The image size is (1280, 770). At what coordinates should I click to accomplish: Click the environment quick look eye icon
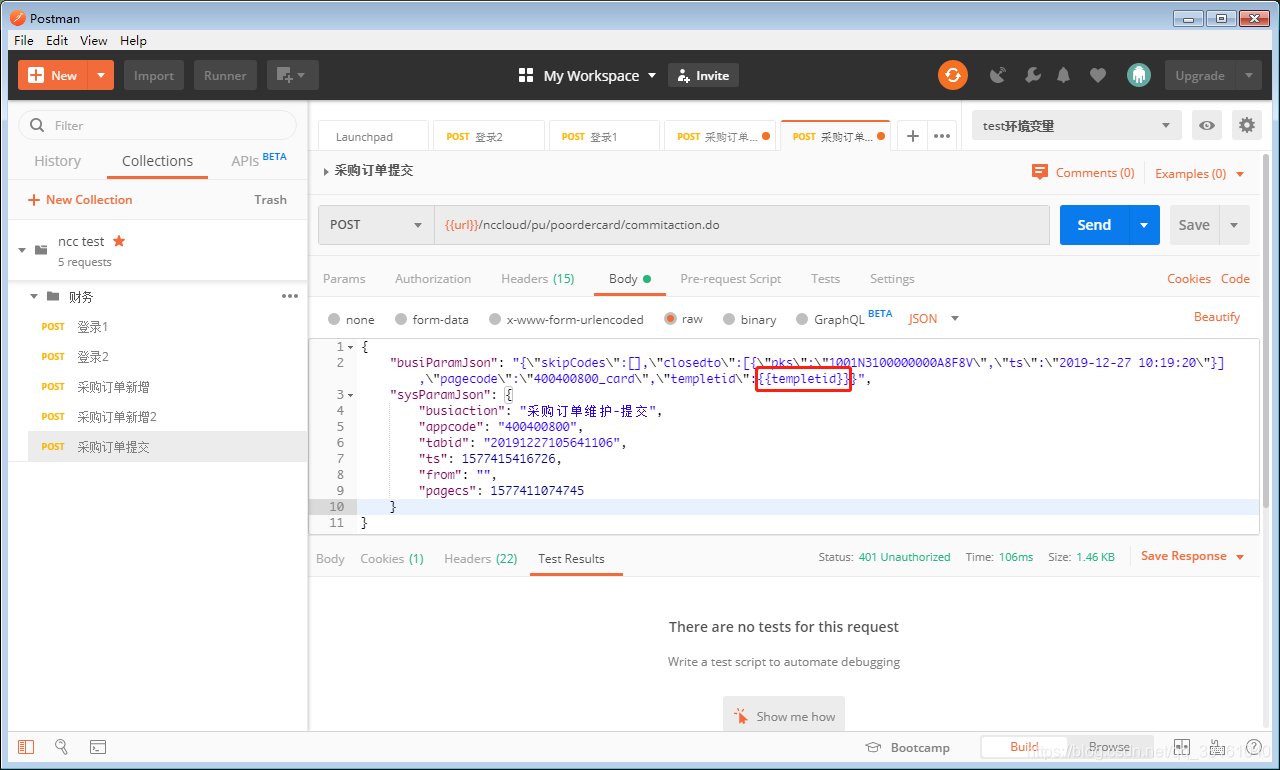tap(1207, 125)
